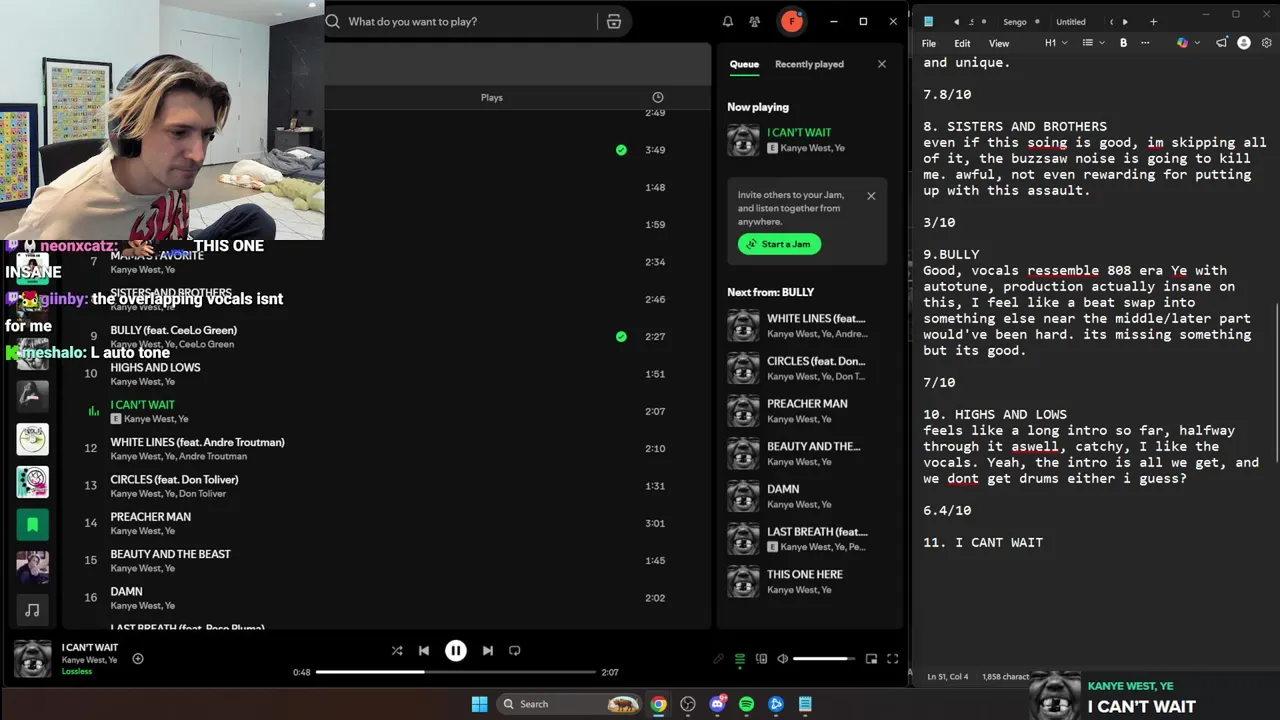This screenshot has height=720, width=1280.
Task: Select THIS ONE HERE in the queue
Action: [x=807, y=581]
